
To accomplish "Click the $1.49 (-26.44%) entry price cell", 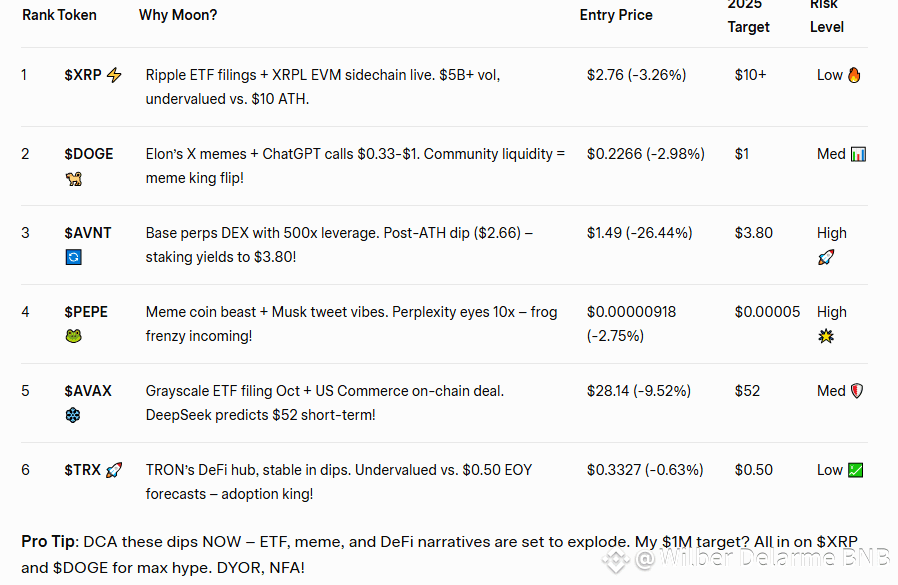I will [x=640, y=233].
